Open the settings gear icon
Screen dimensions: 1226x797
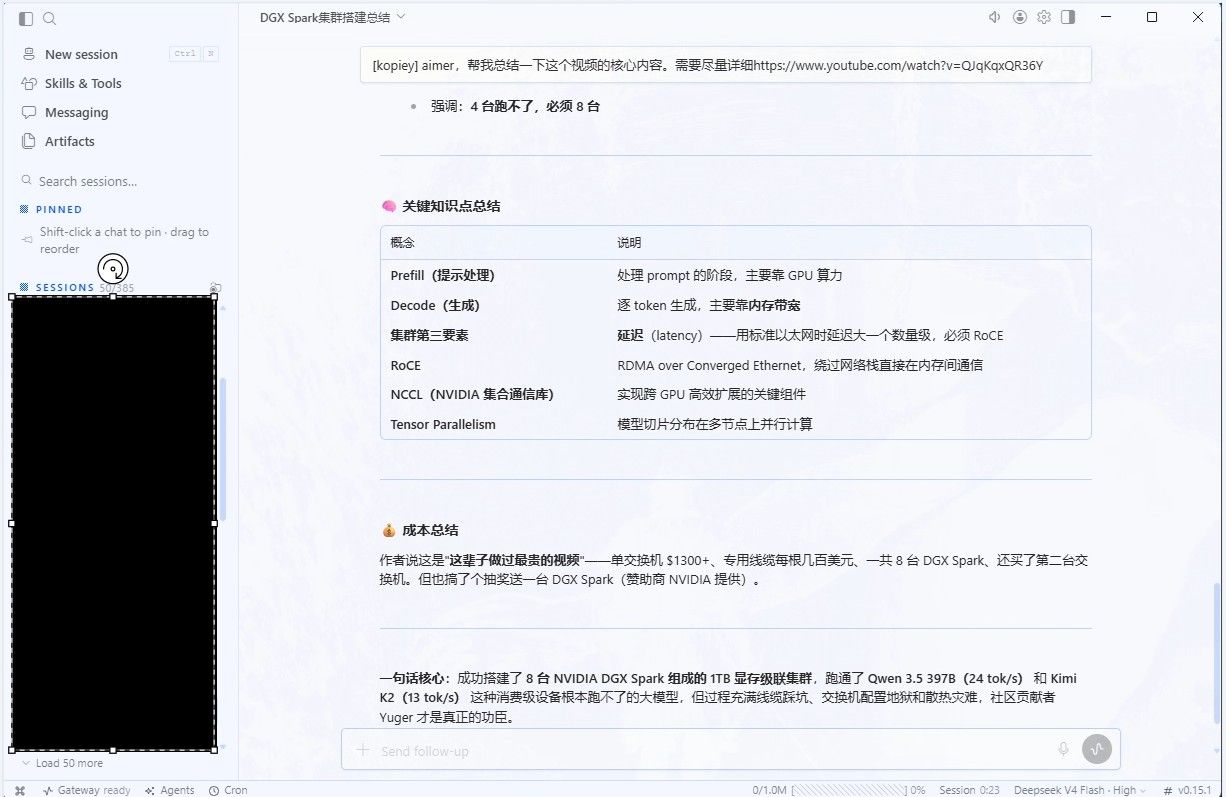click(1044, 17)
